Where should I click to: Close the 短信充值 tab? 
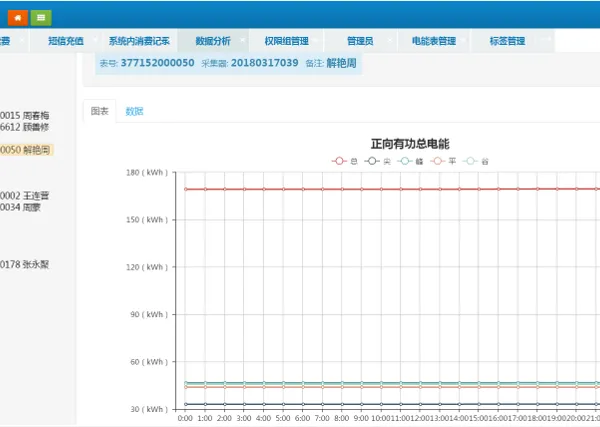95,39
